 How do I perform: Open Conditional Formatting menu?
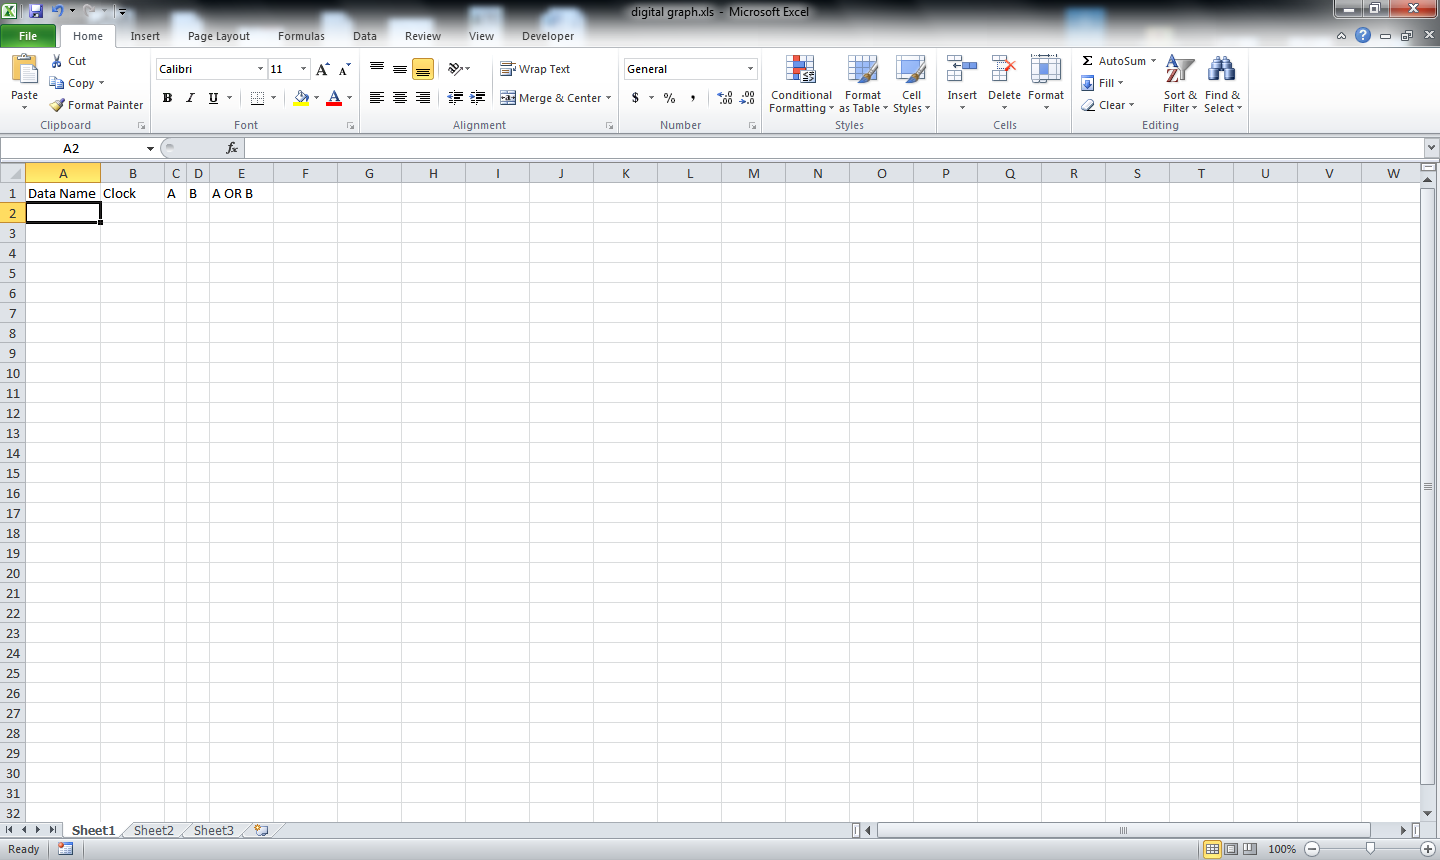(x=801, y=85)
